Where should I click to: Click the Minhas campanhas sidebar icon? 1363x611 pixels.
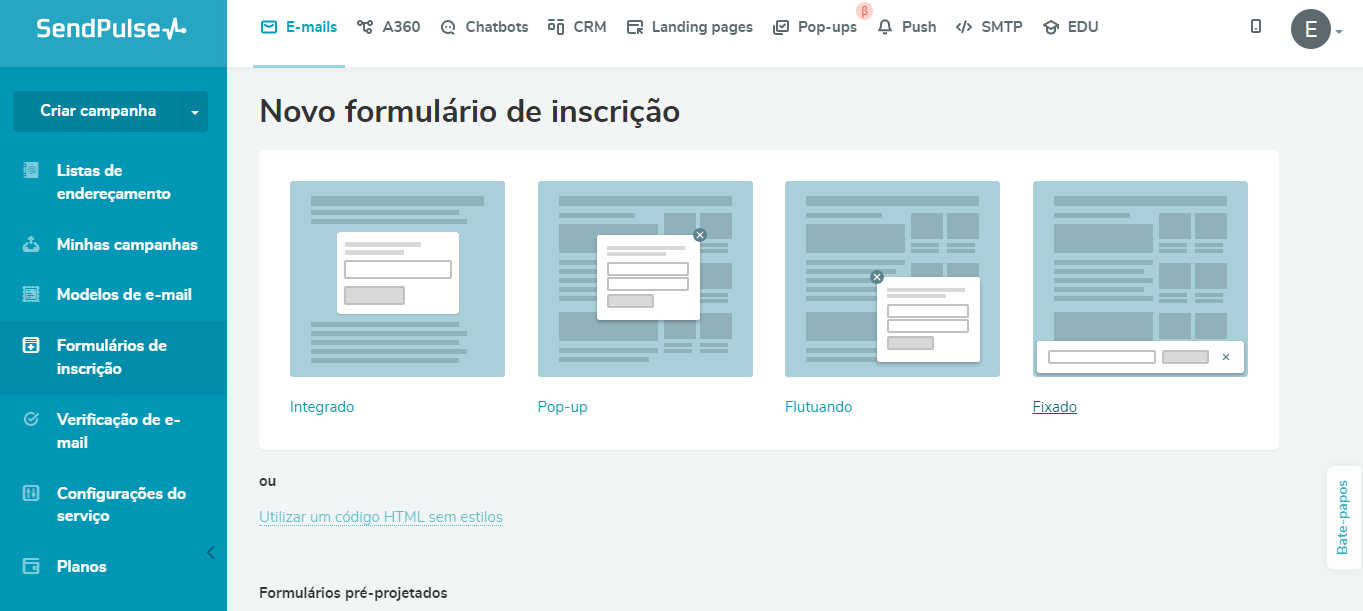31,244
